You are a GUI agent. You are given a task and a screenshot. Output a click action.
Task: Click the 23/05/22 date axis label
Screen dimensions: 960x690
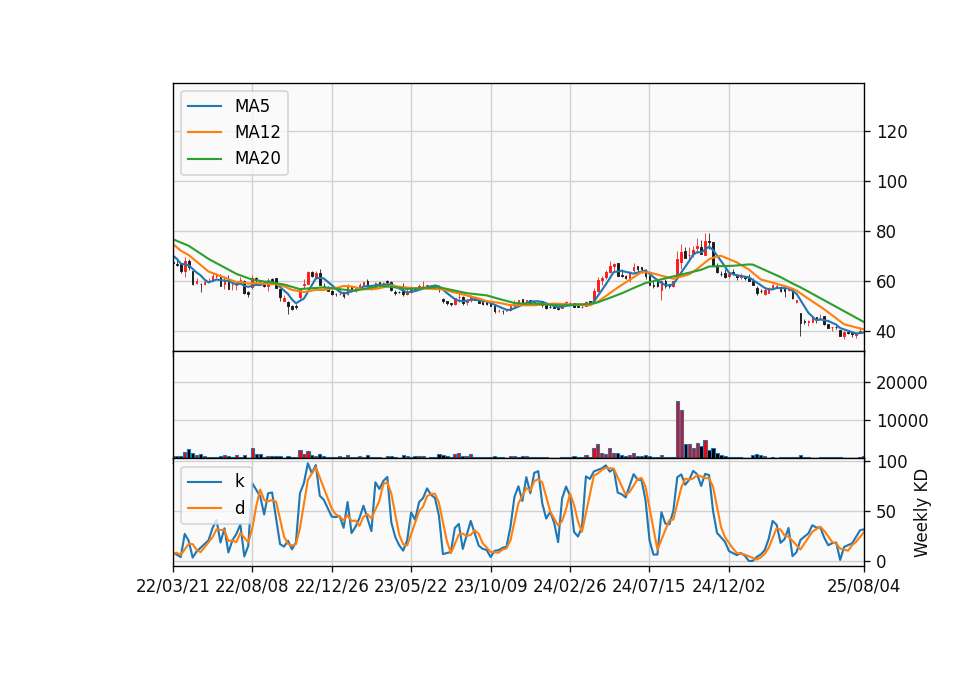411,587
